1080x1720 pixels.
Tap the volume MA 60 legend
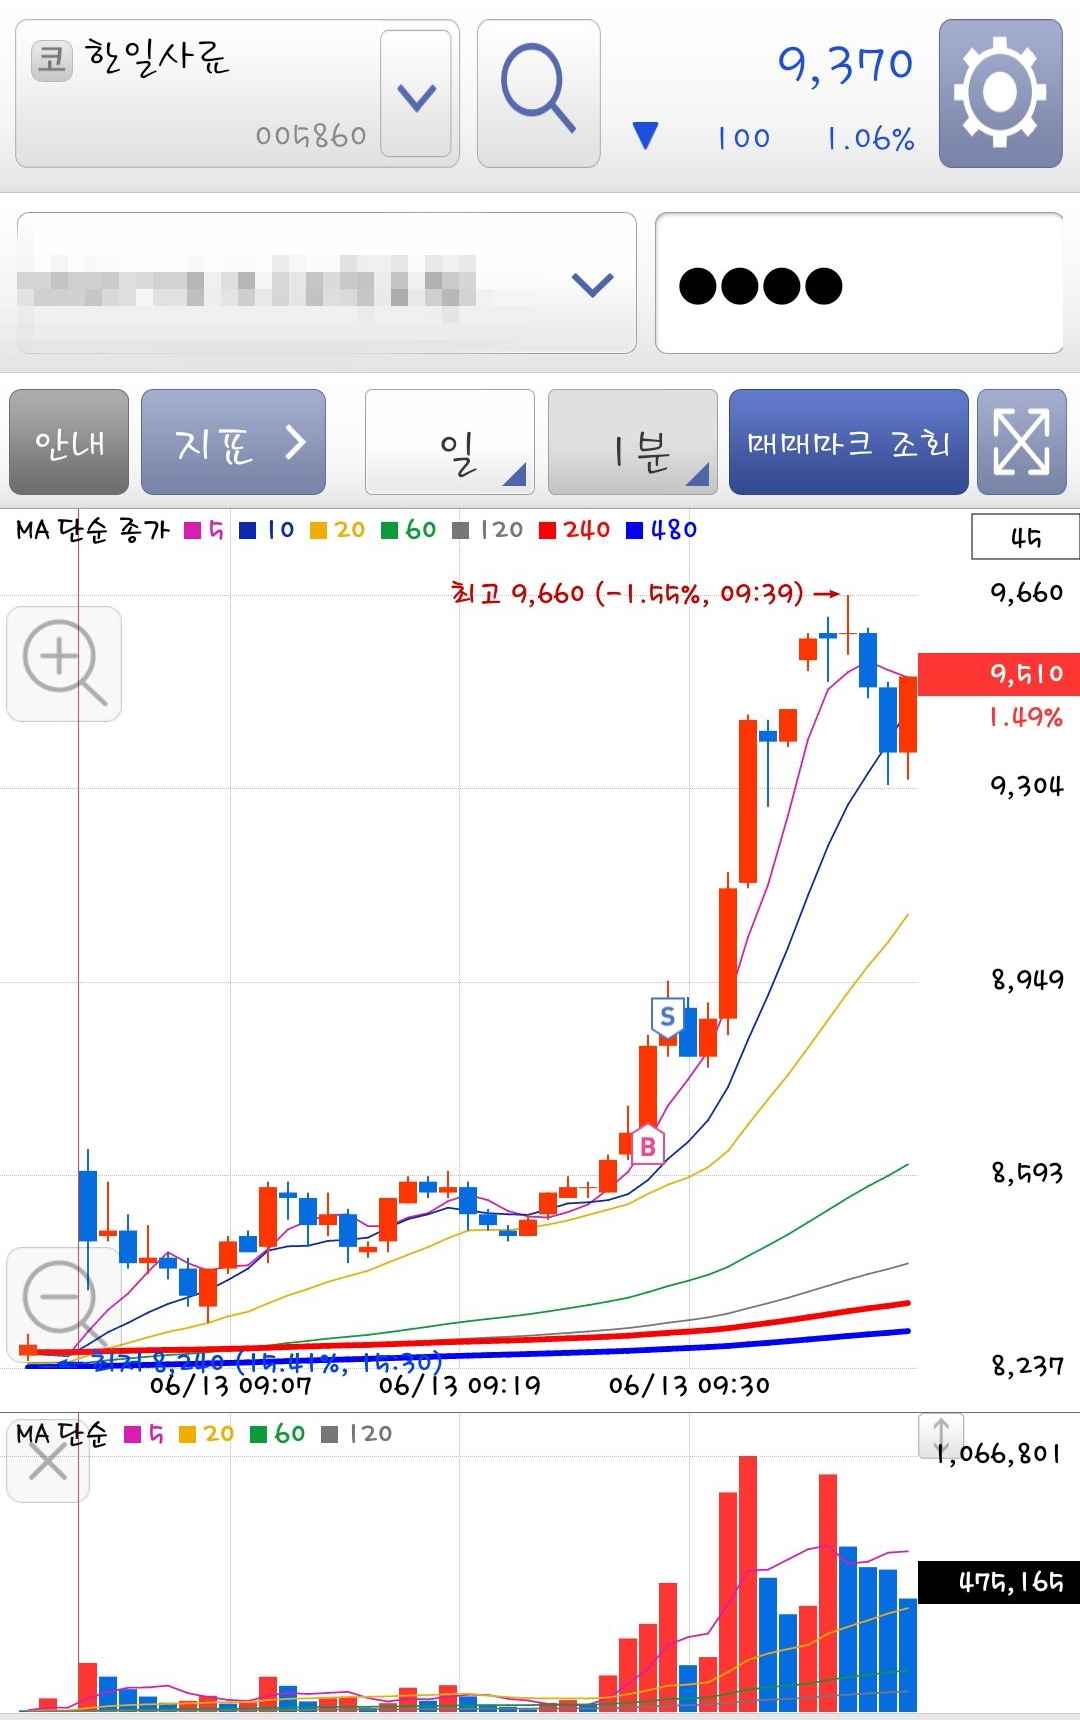point(278,1434)
